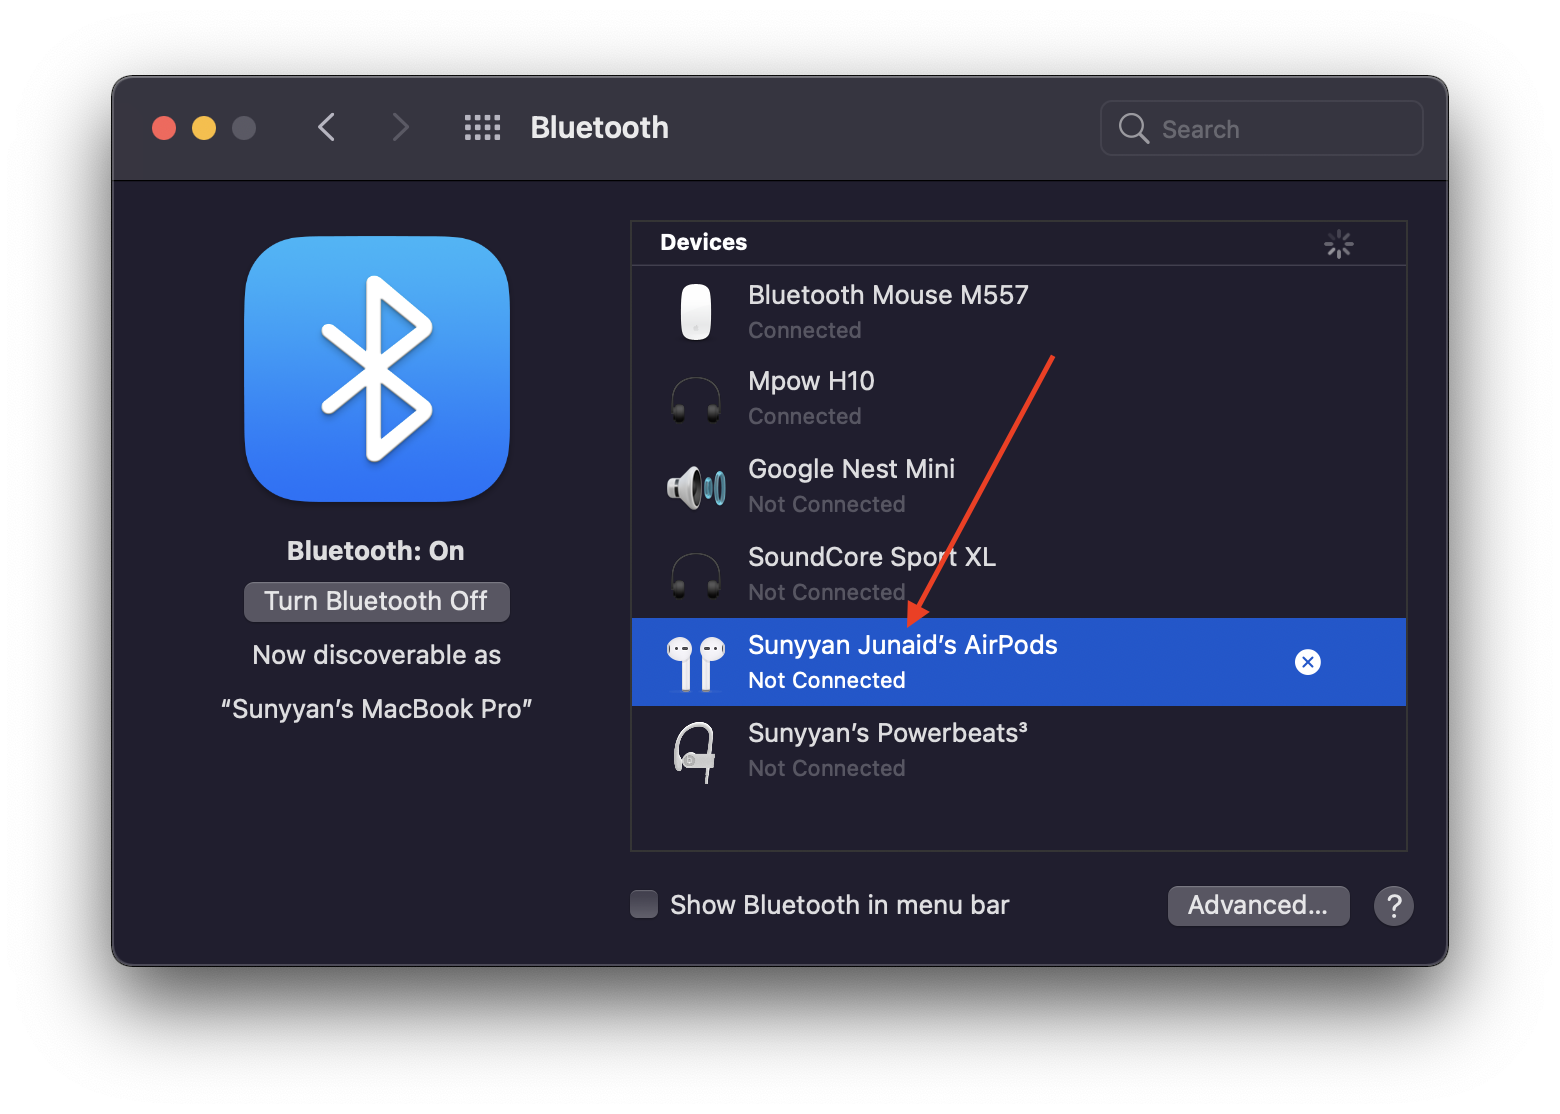This screenshot has width=1560, height=1114.
Task: Click the Connected status under Bluetooth Mouse M557
Action: click(805, 330)
